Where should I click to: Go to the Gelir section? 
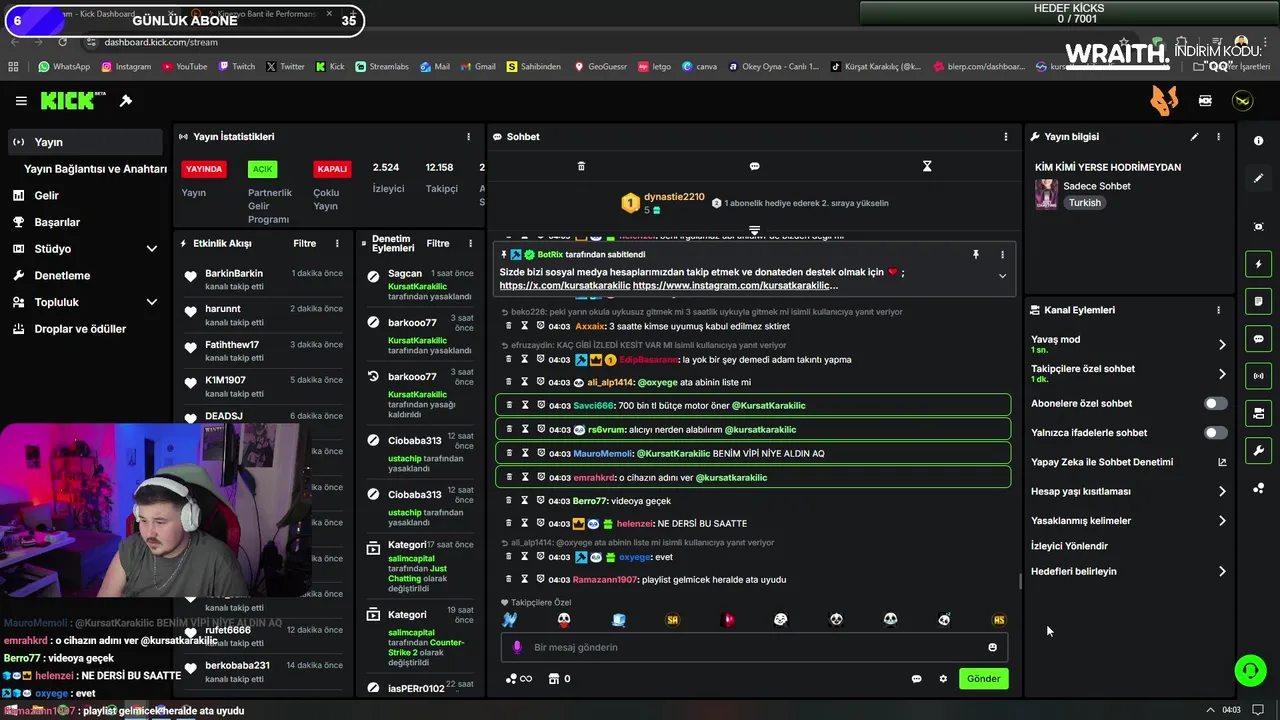tap(46, 196)
